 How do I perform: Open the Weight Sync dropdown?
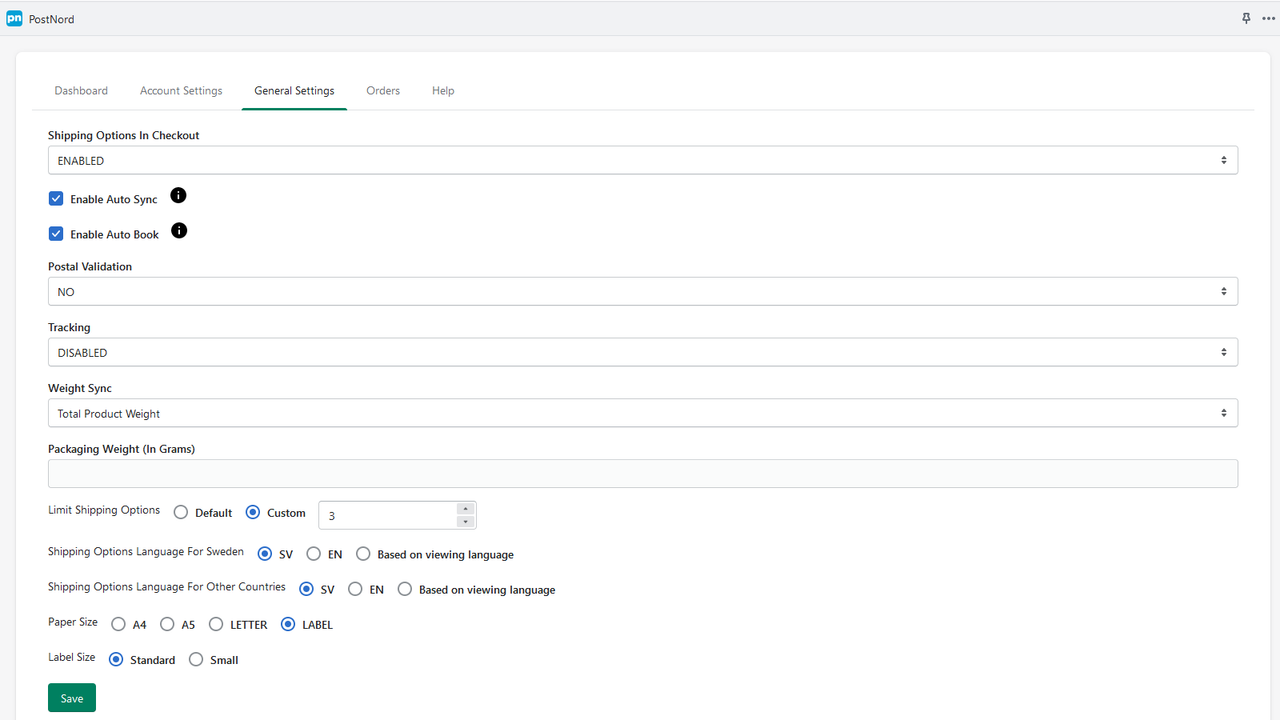coord(643,412)
